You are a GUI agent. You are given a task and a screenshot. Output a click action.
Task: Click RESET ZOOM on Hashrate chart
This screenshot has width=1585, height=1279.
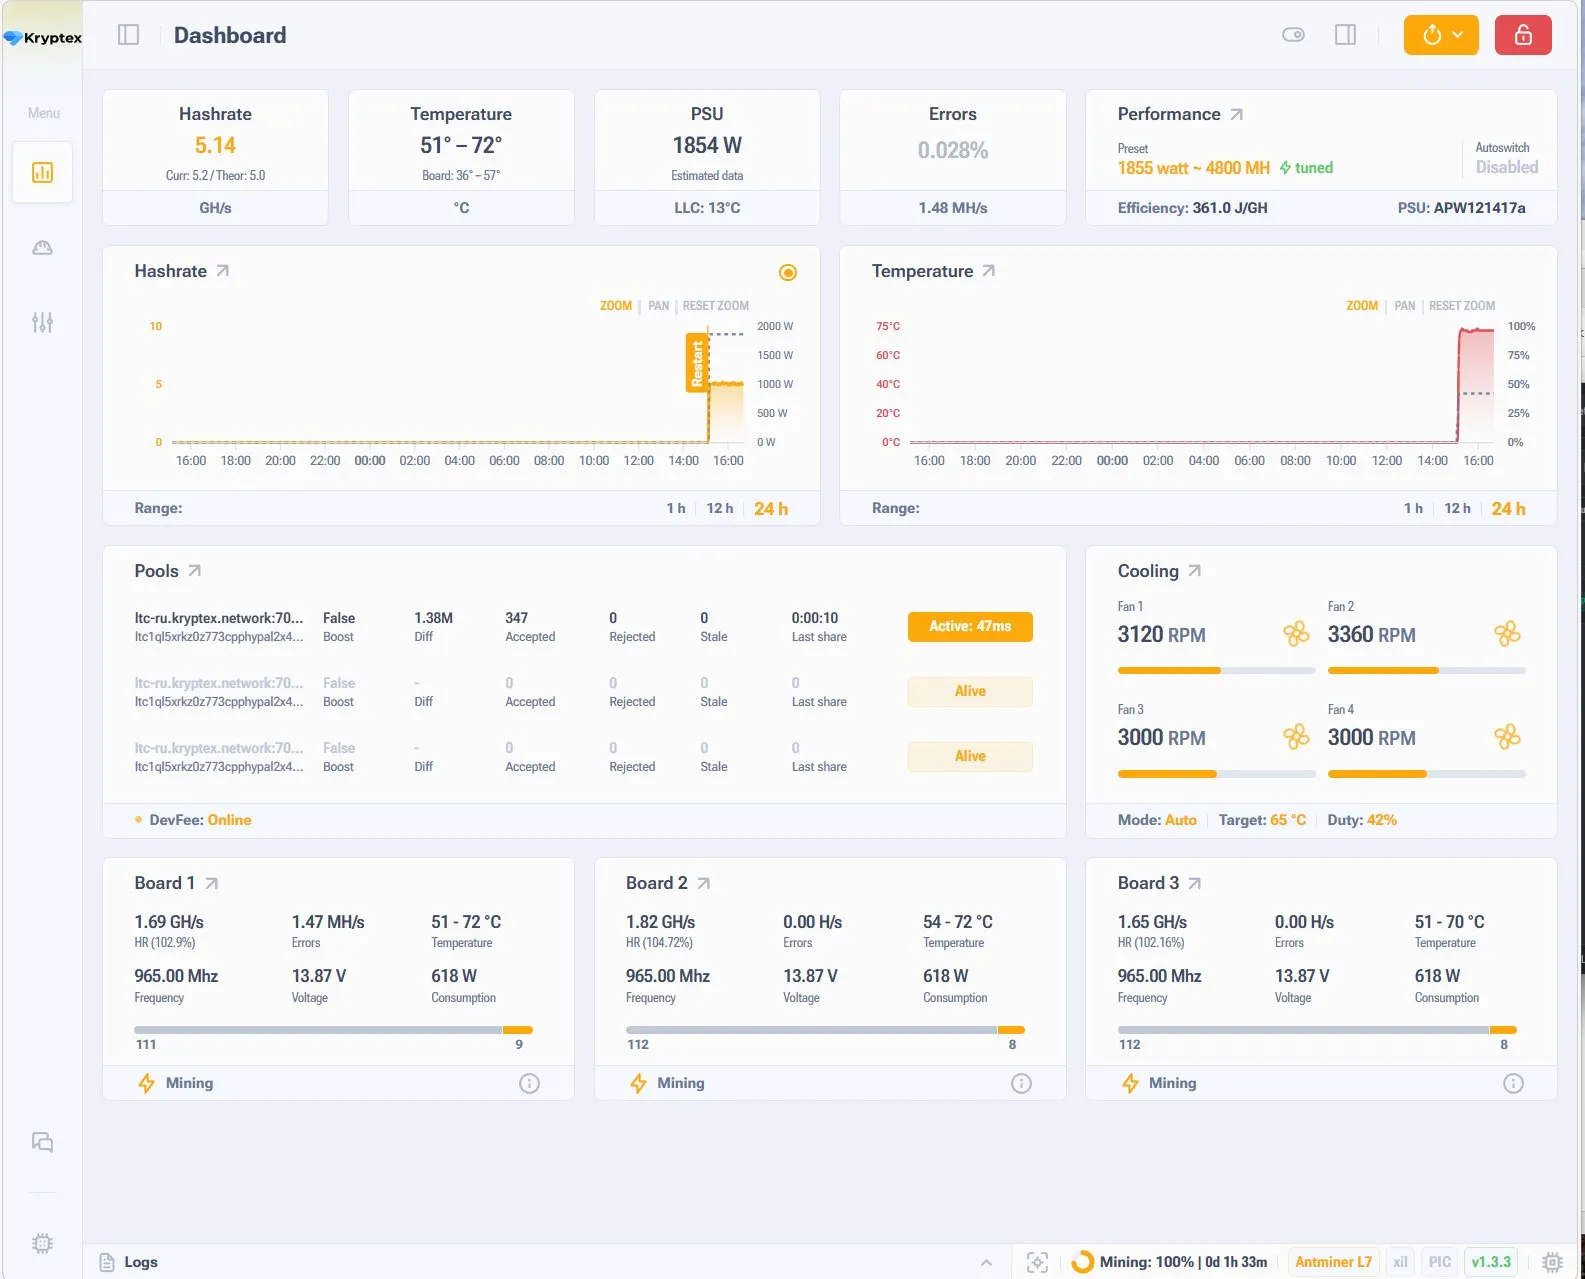click(716, 306)
